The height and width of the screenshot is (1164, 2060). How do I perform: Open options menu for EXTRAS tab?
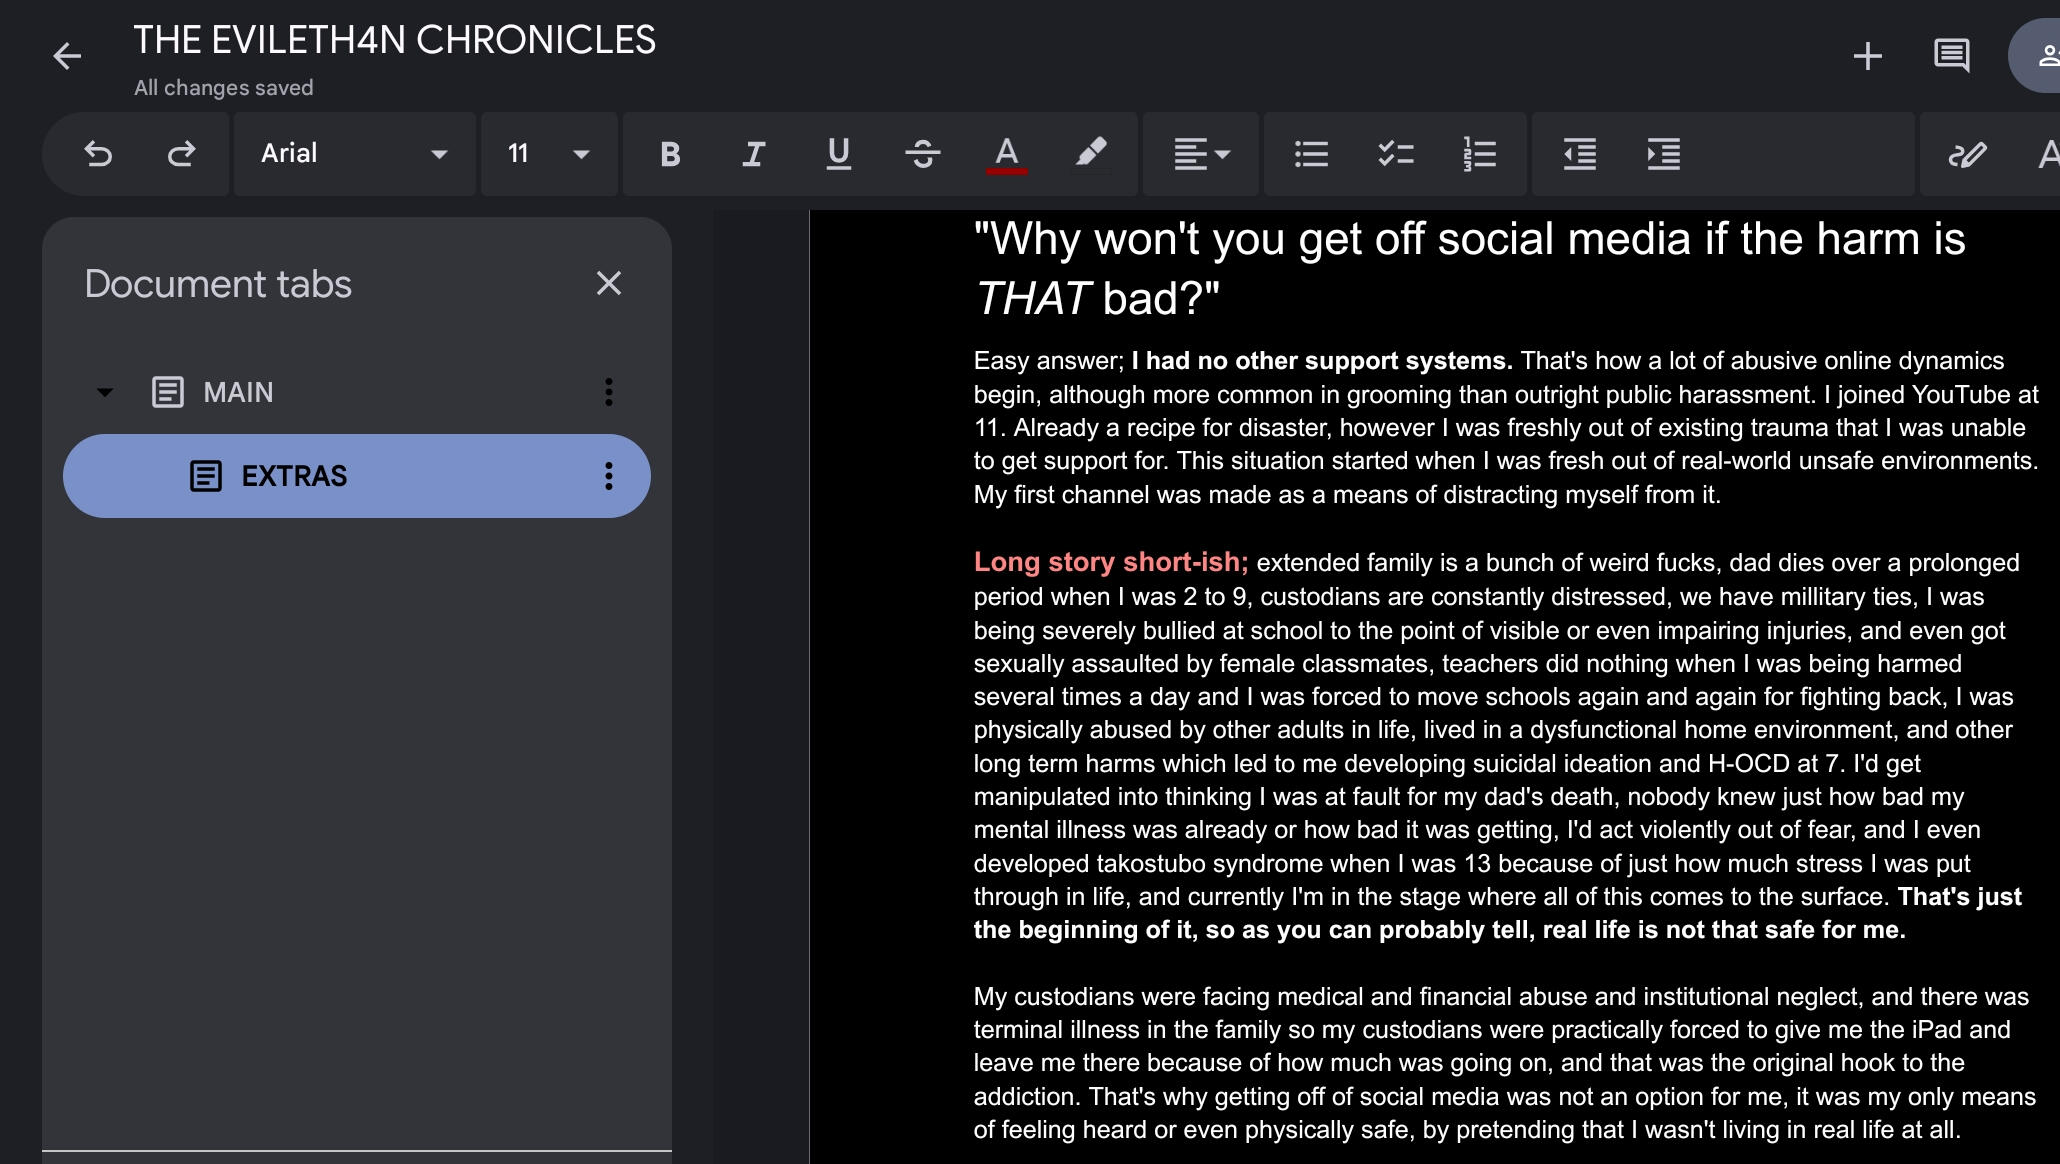608,476
